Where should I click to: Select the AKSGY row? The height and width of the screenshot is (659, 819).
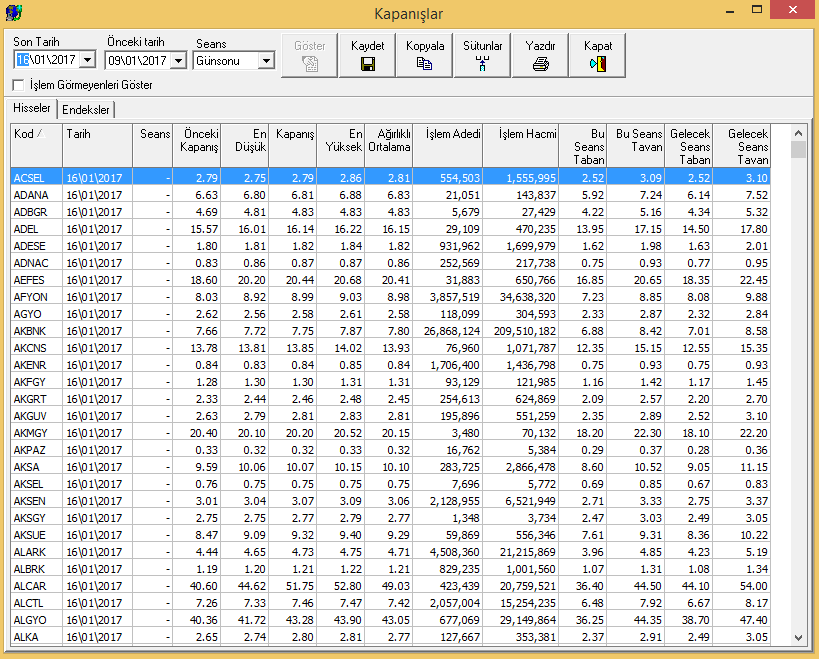(391, 518)
